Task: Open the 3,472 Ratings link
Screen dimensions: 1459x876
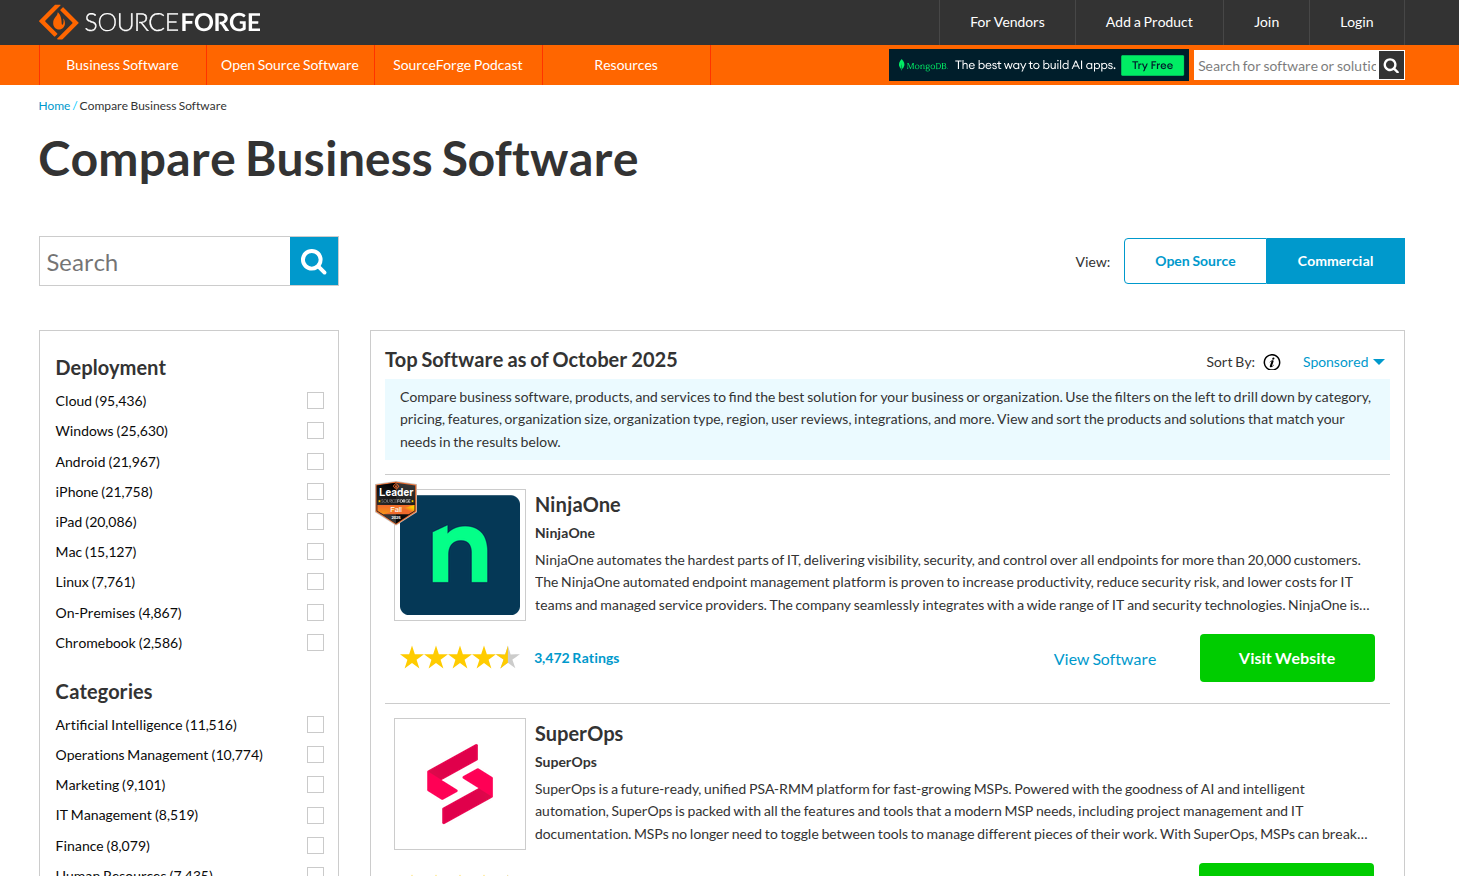Action: [x=576, y=658]
